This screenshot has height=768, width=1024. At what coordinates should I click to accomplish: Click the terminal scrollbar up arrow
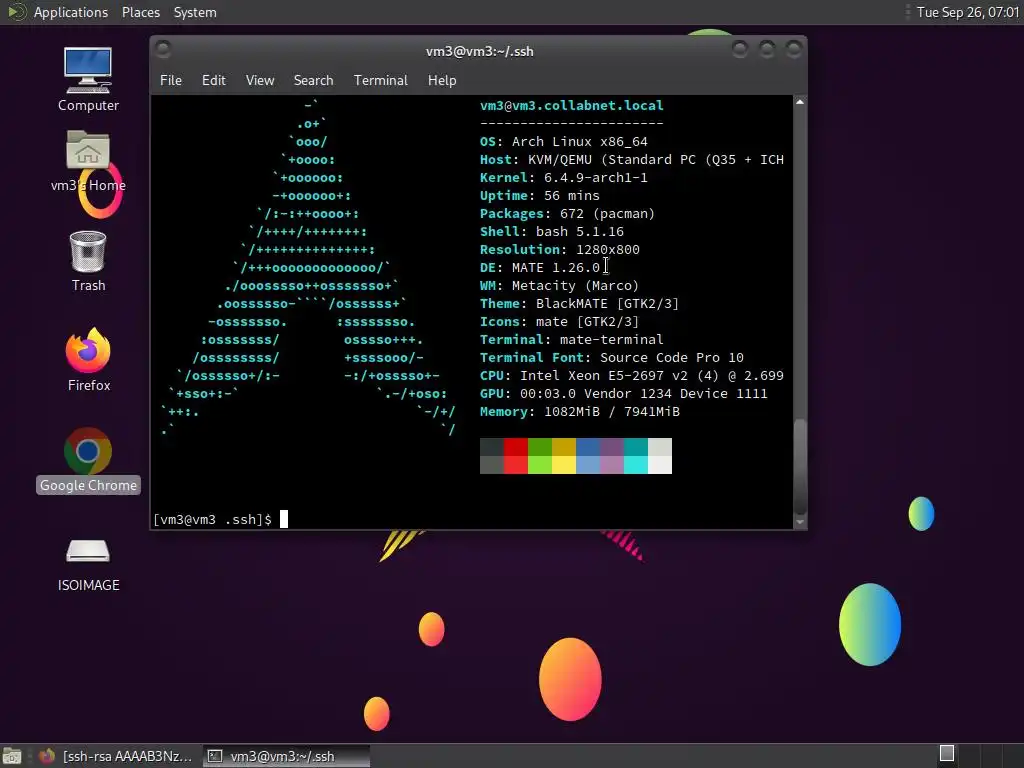[x=799, y=102]
